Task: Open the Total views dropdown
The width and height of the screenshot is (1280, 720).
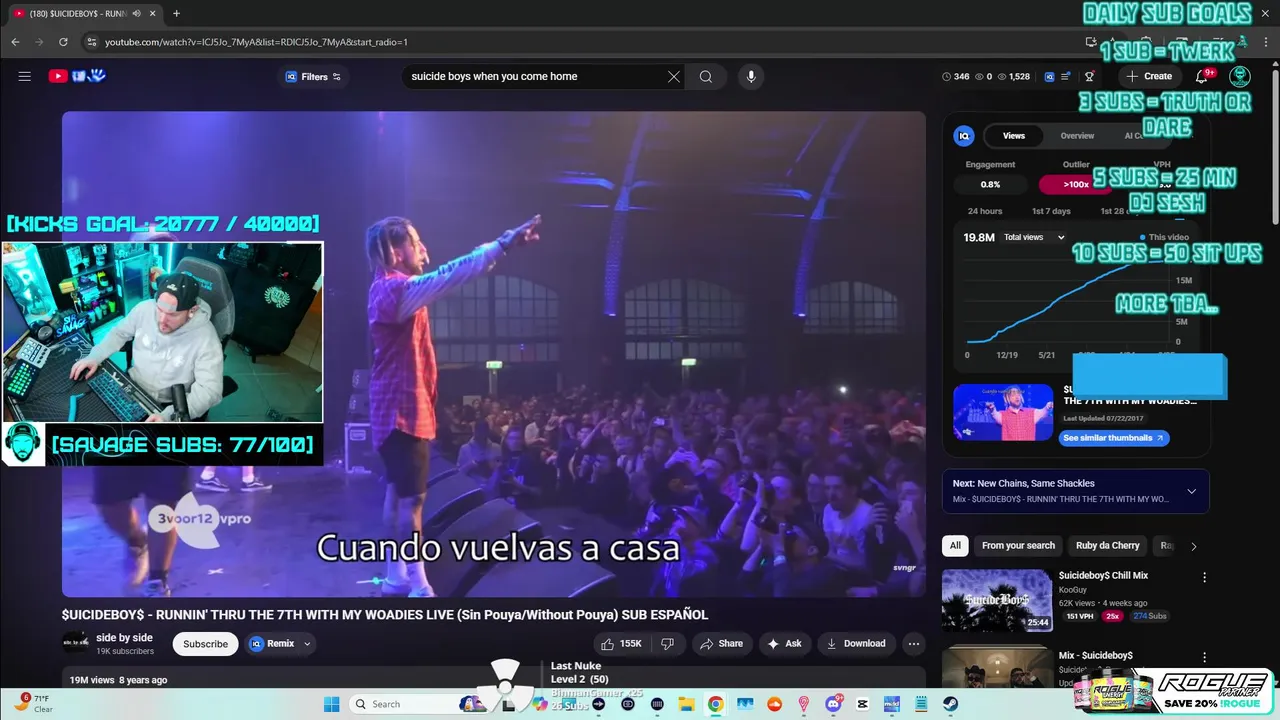Action: click(x=1034, y=237)
